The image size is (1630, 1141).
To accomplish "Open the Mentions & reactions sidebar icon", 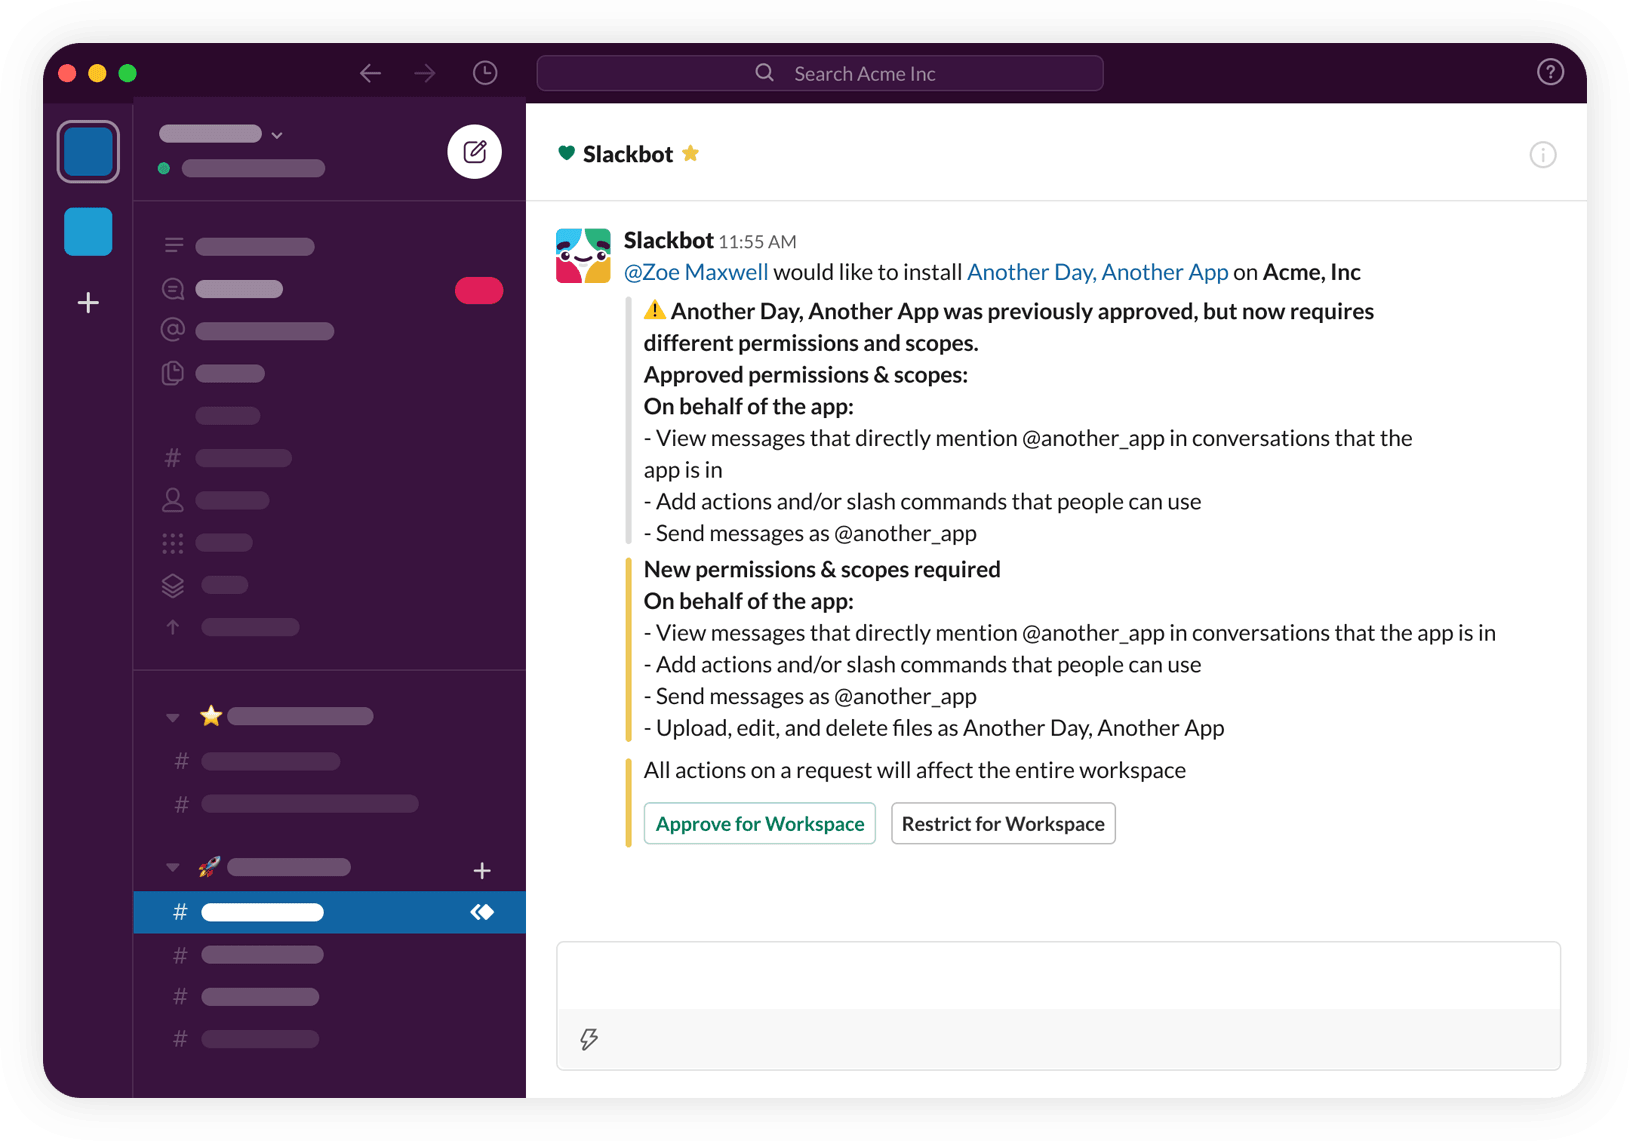I will click(172, 330).
